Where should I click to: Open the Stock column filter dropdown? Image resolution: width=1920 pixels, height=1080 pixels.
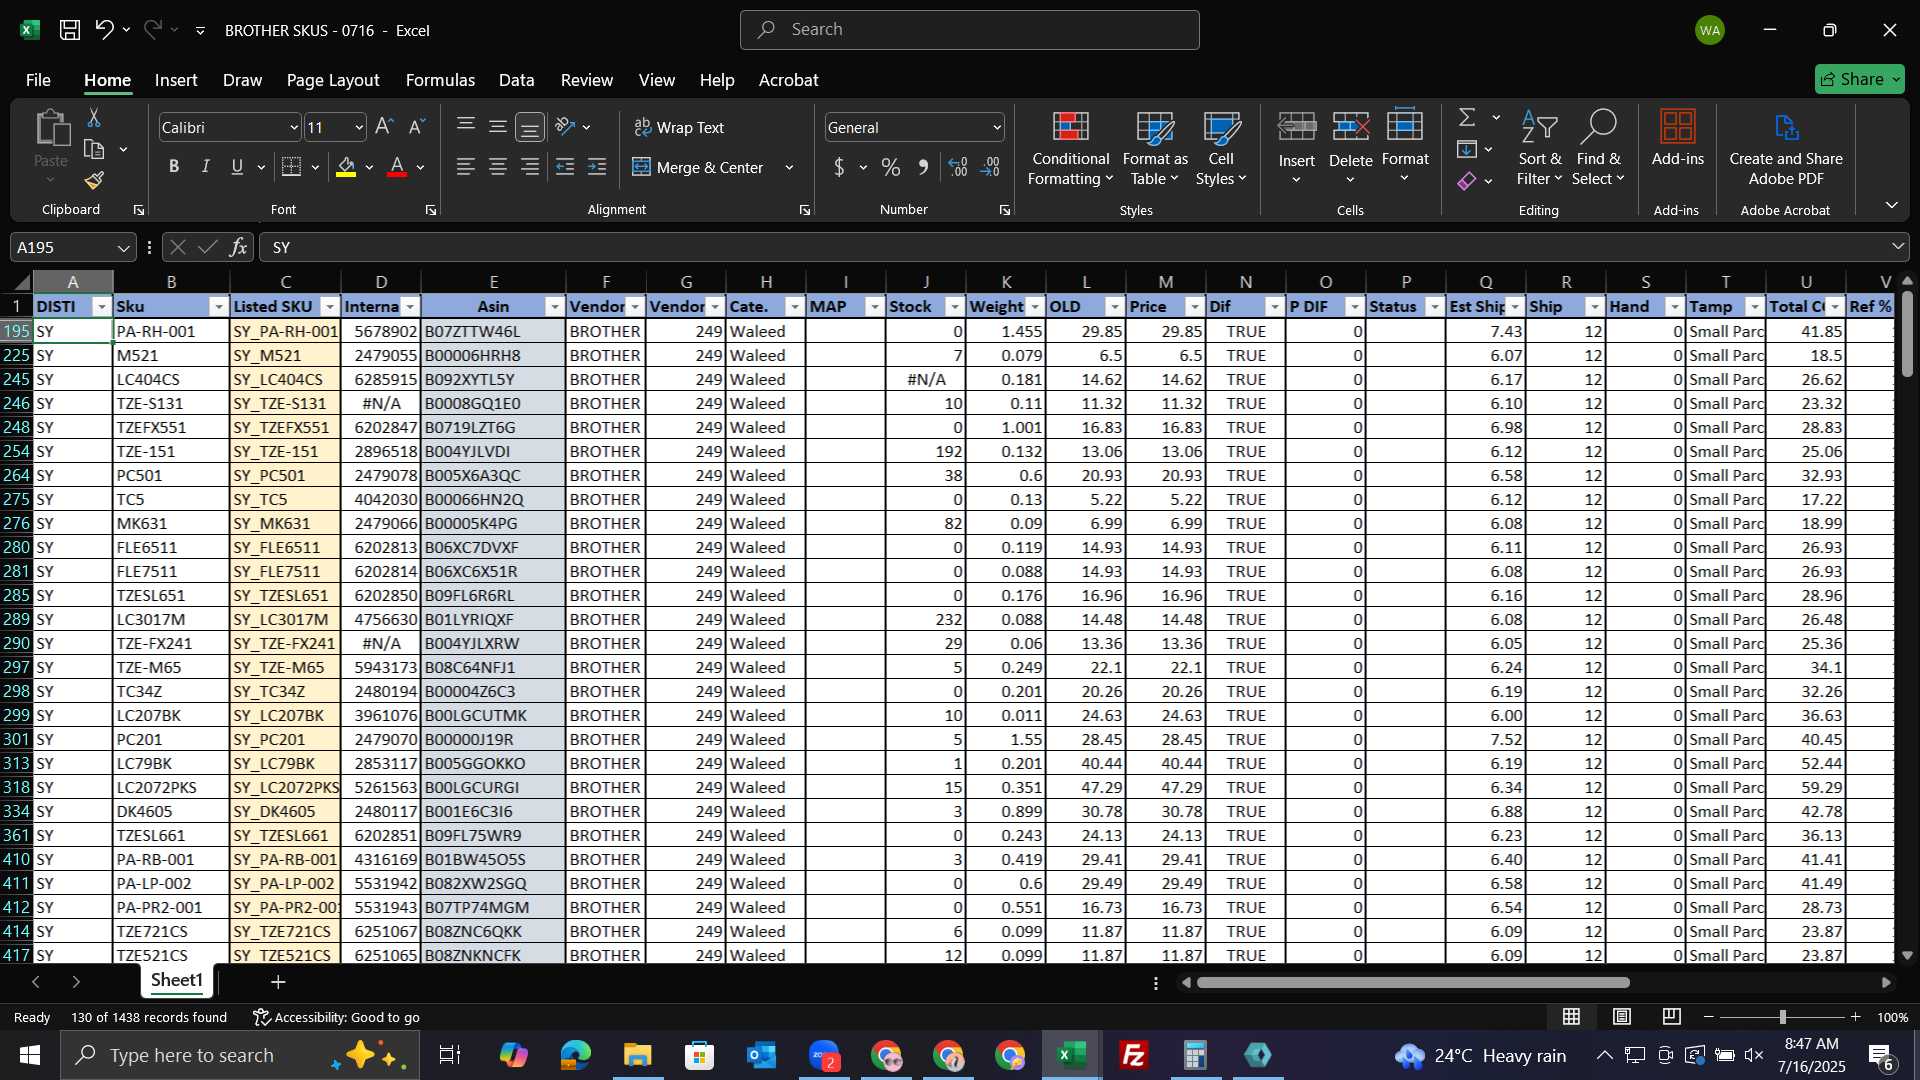pyautogui.click(x=954, y=307)
